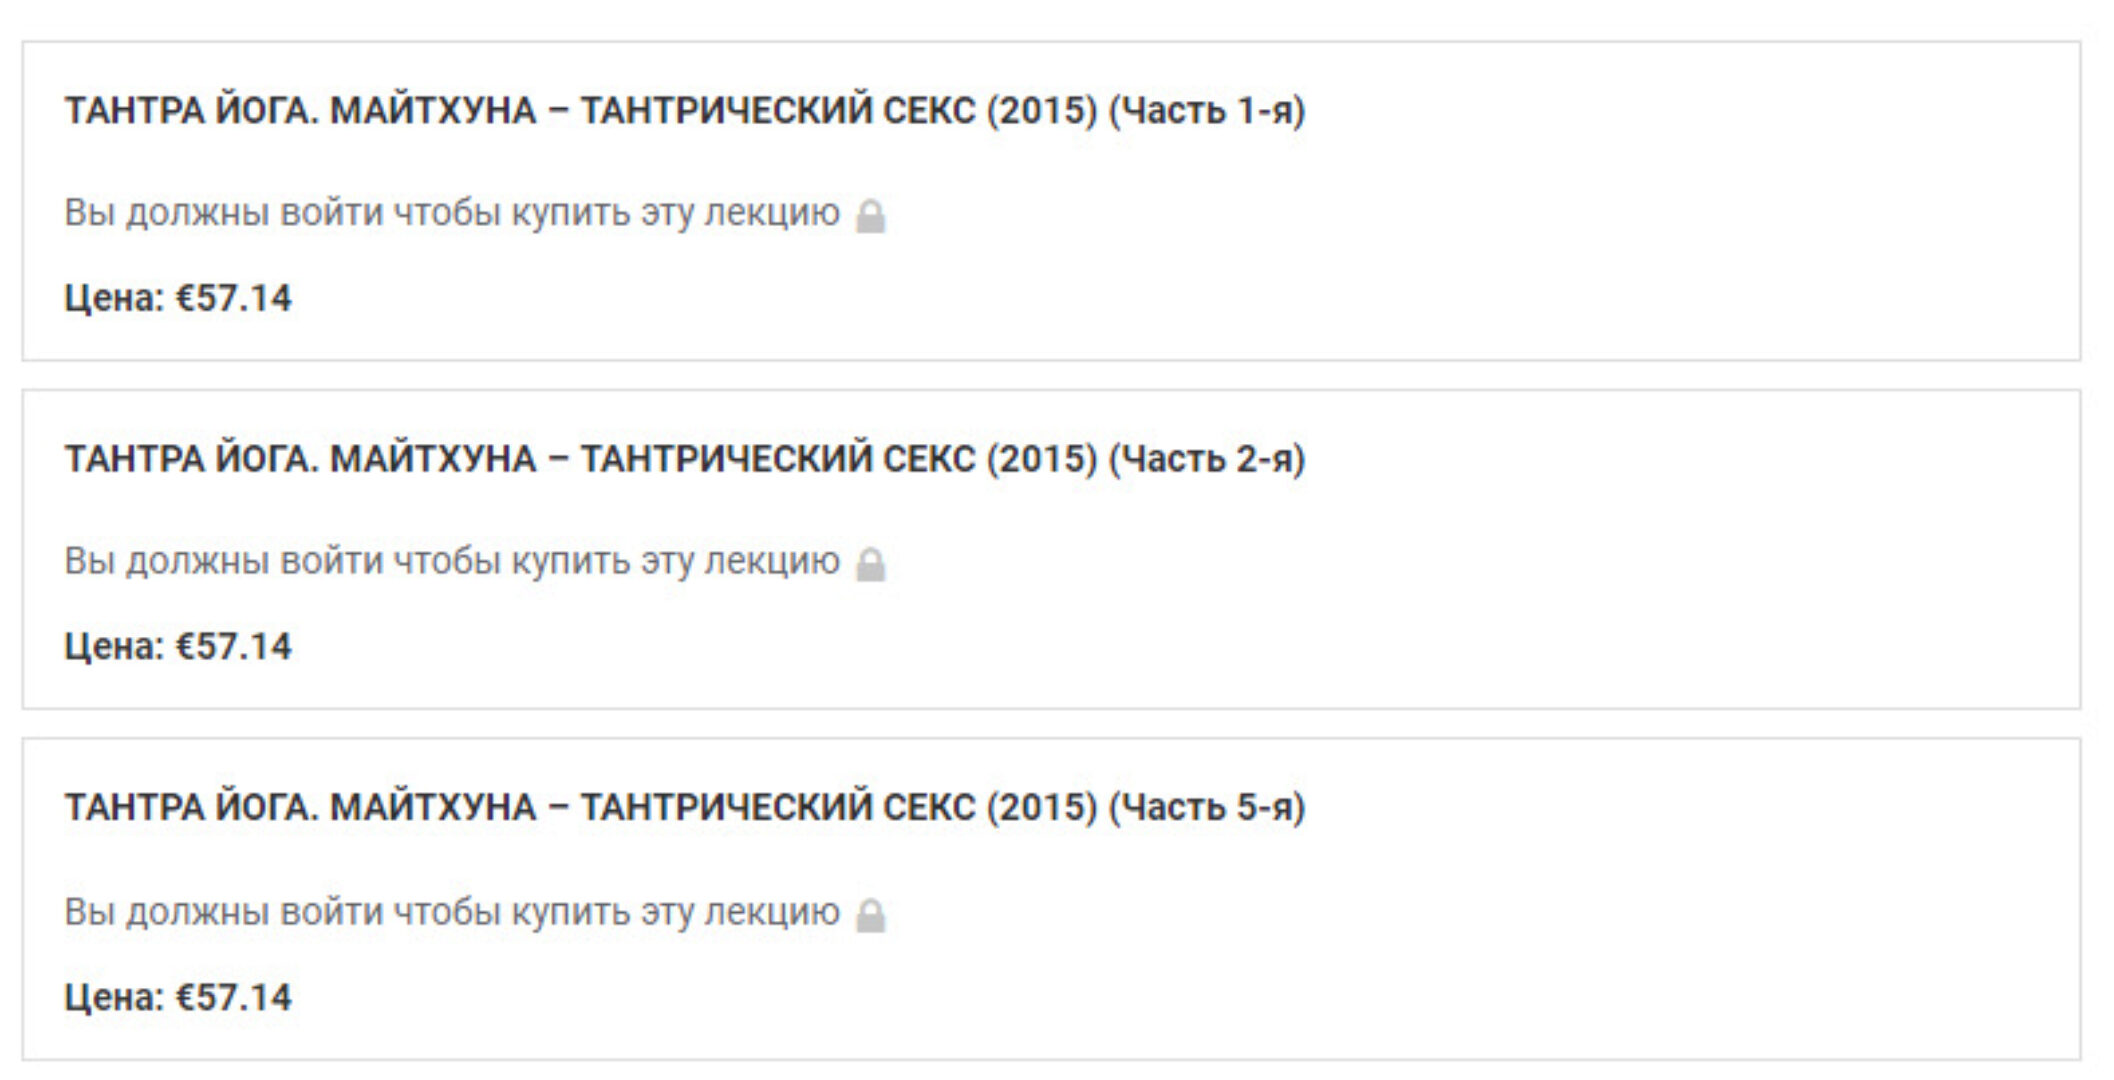Click the (Часть 2-я) label in second title
The height and width of the screenshot is (1080, 2114).
[x=1207, y=459]
